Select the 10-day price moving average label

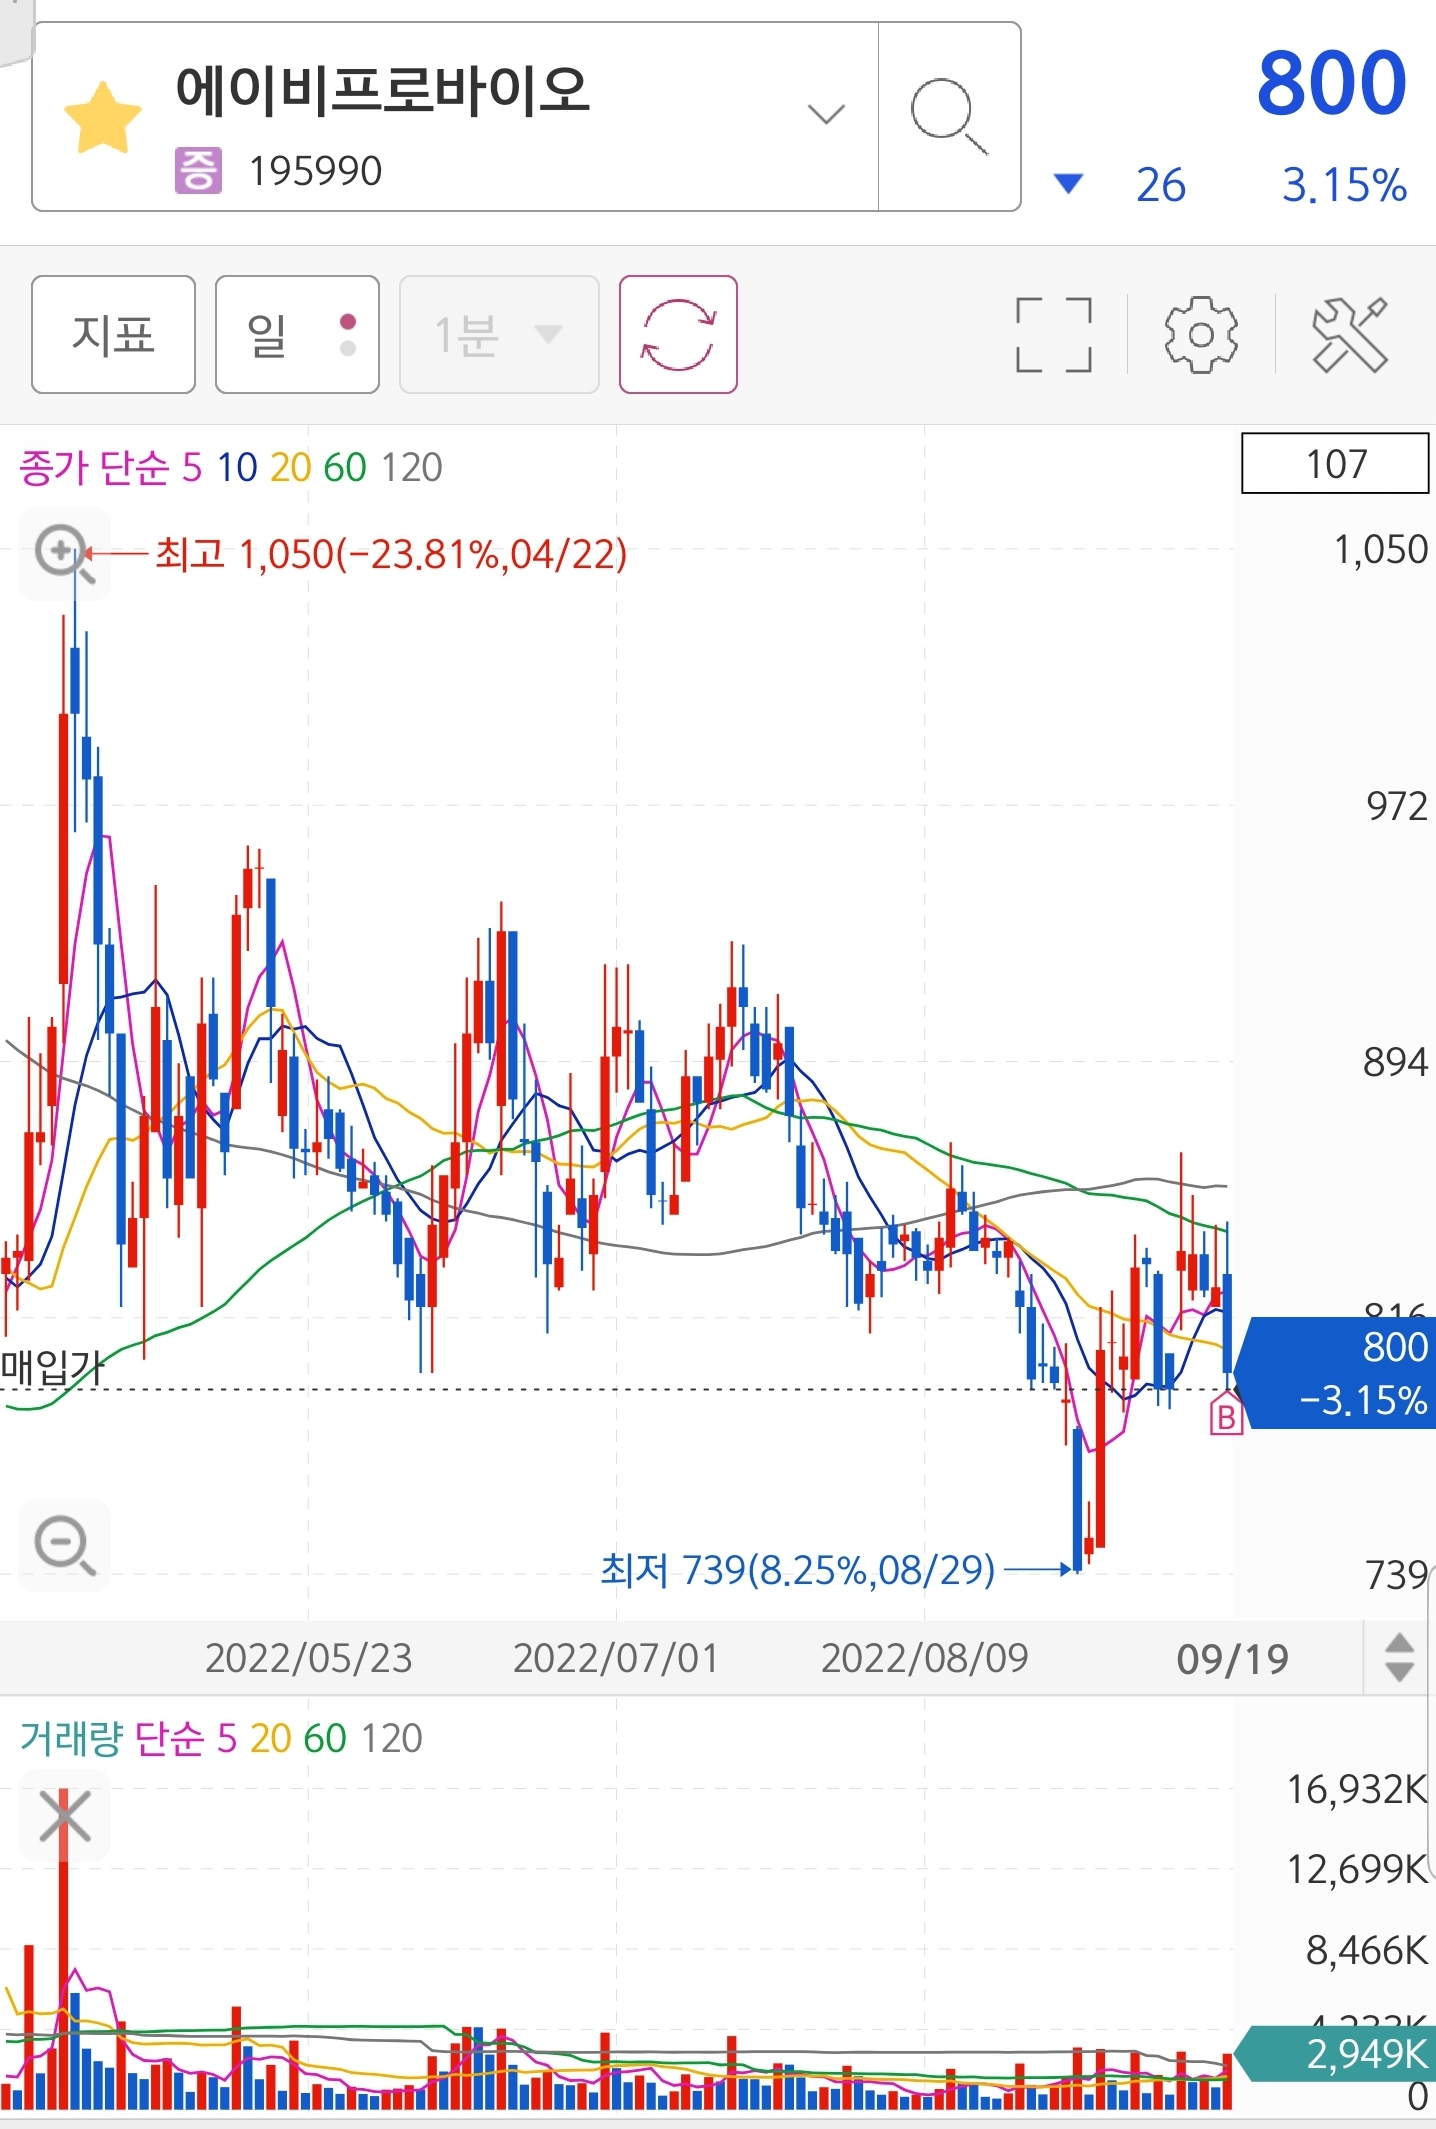click(237, 467)
